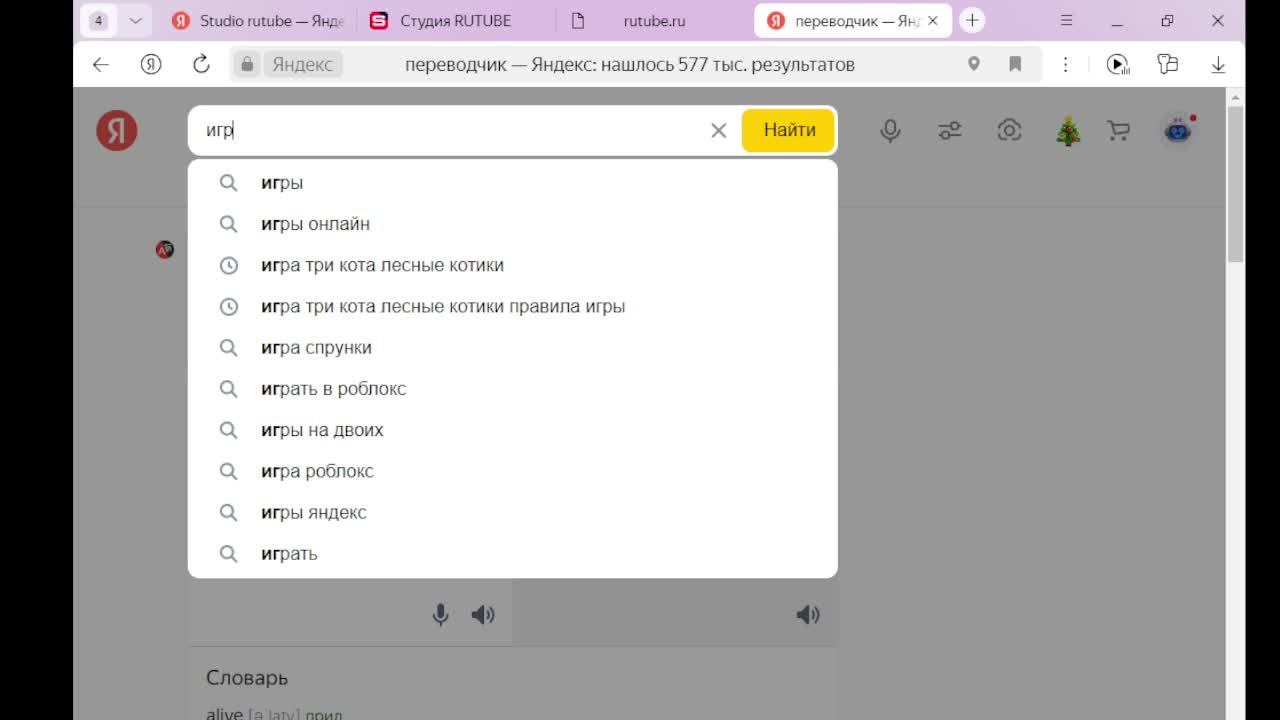Click the location pin icon in the address bar
This screenshot has height=720, width=1280.
click(974, 64)
